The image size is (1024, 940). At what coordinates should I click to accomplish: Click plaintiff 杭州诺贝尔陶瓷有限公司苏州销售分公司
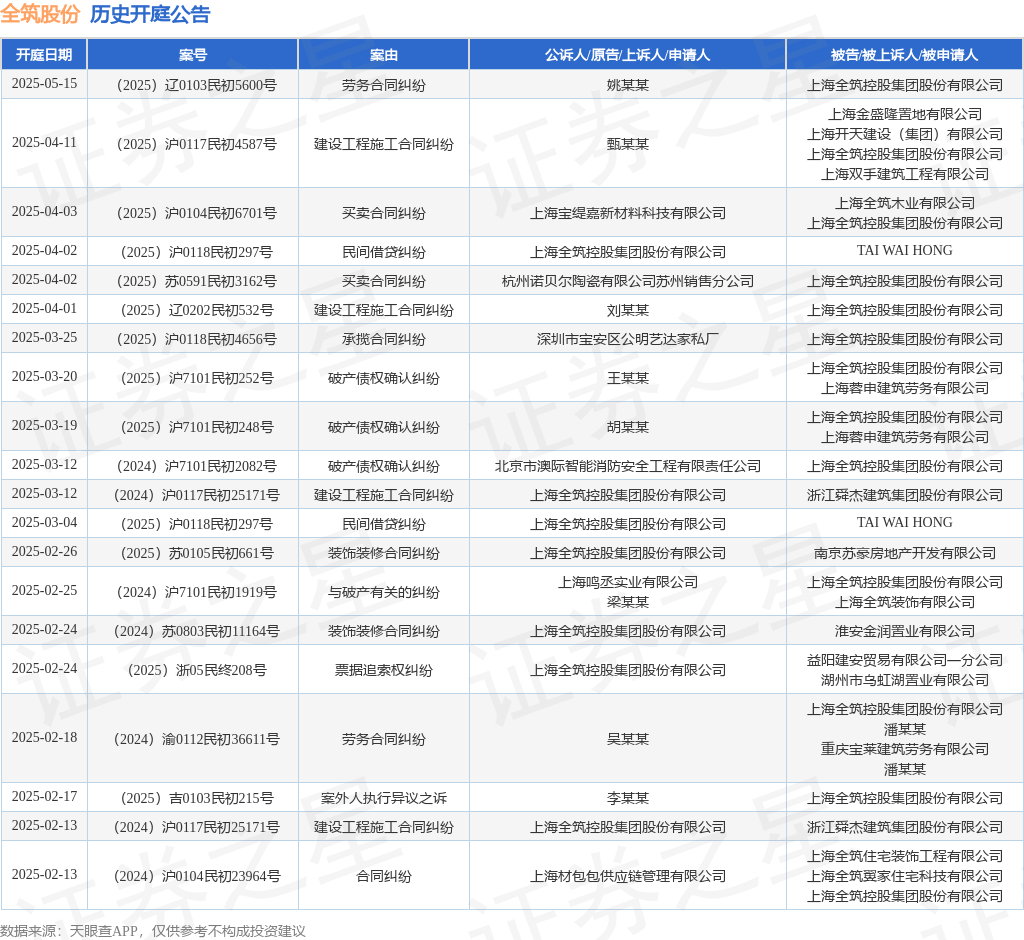(628, 281)
